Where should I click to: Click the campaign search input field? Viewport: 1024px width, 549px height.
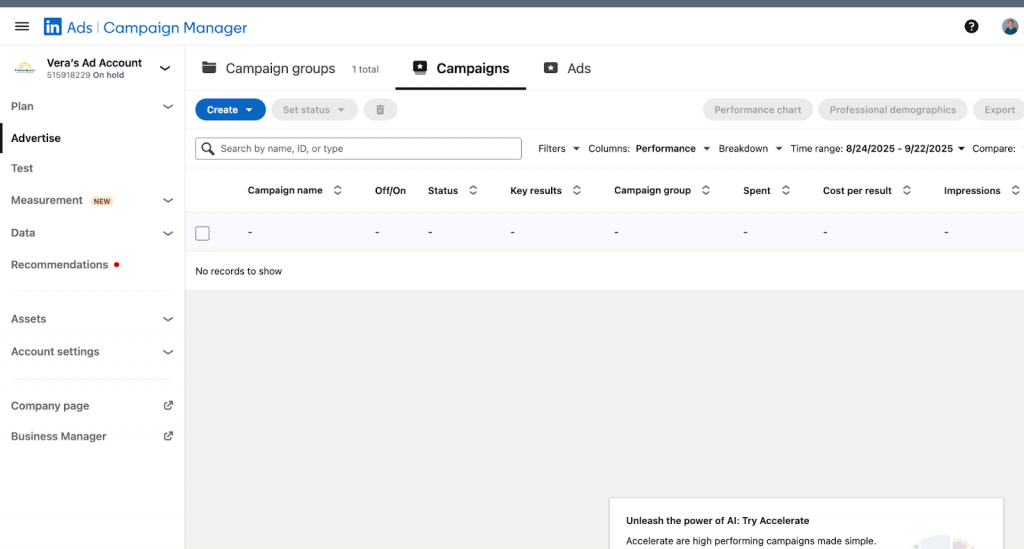click(358, 149)
